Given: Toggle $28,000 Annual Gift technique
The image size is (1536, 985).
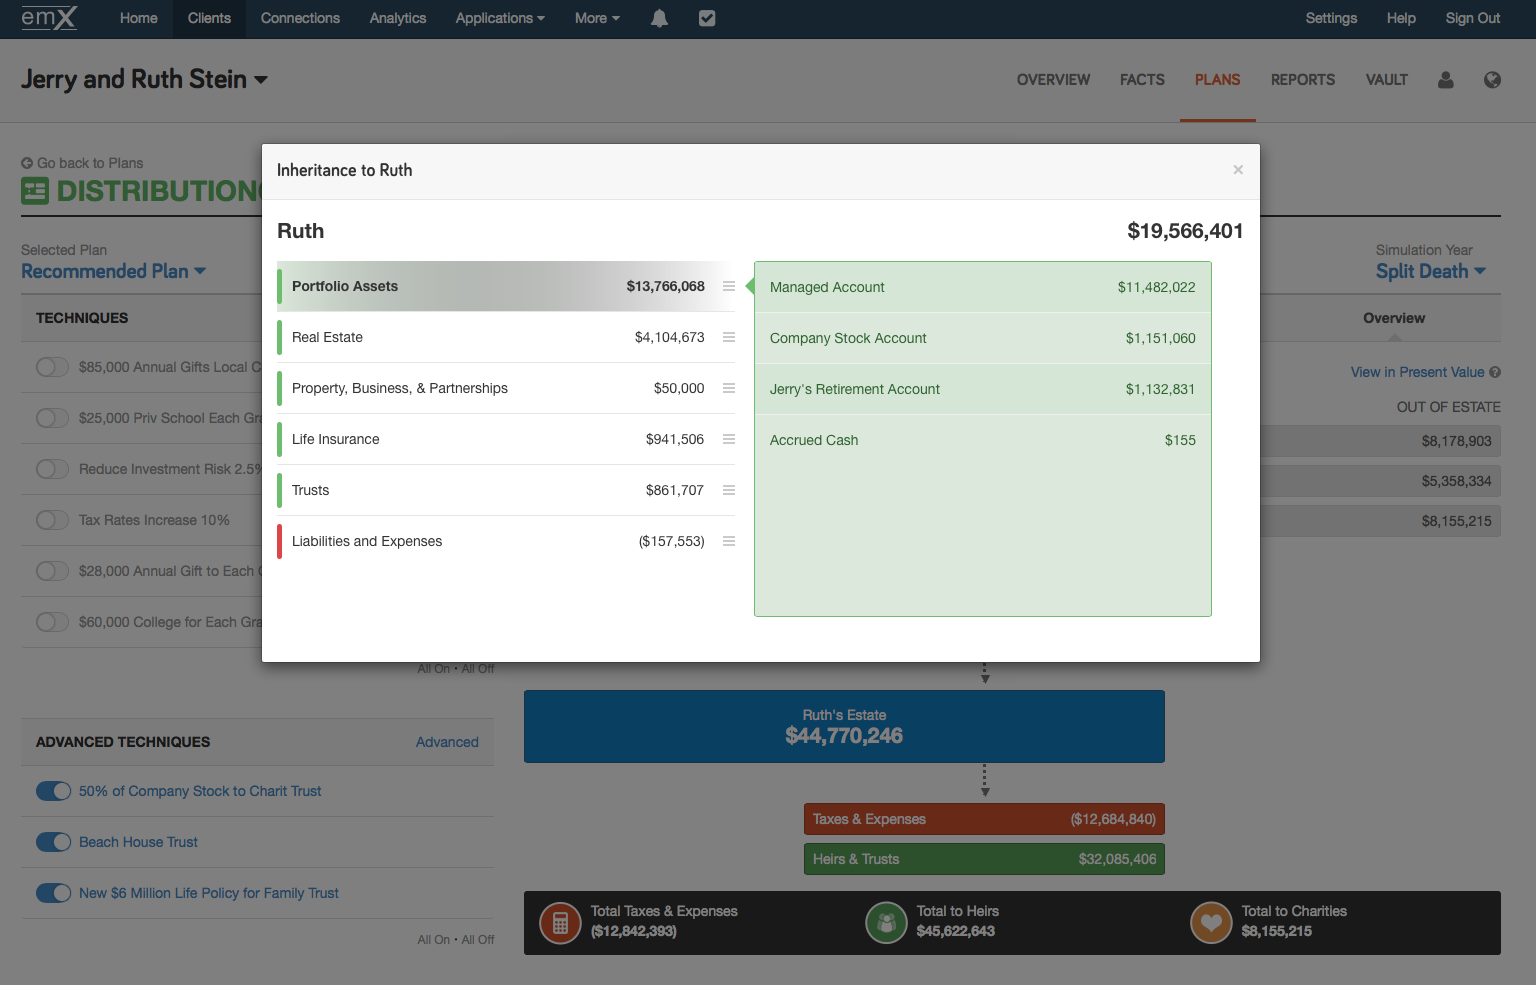Looking at the screenshot, I should [x=52, y=571].
